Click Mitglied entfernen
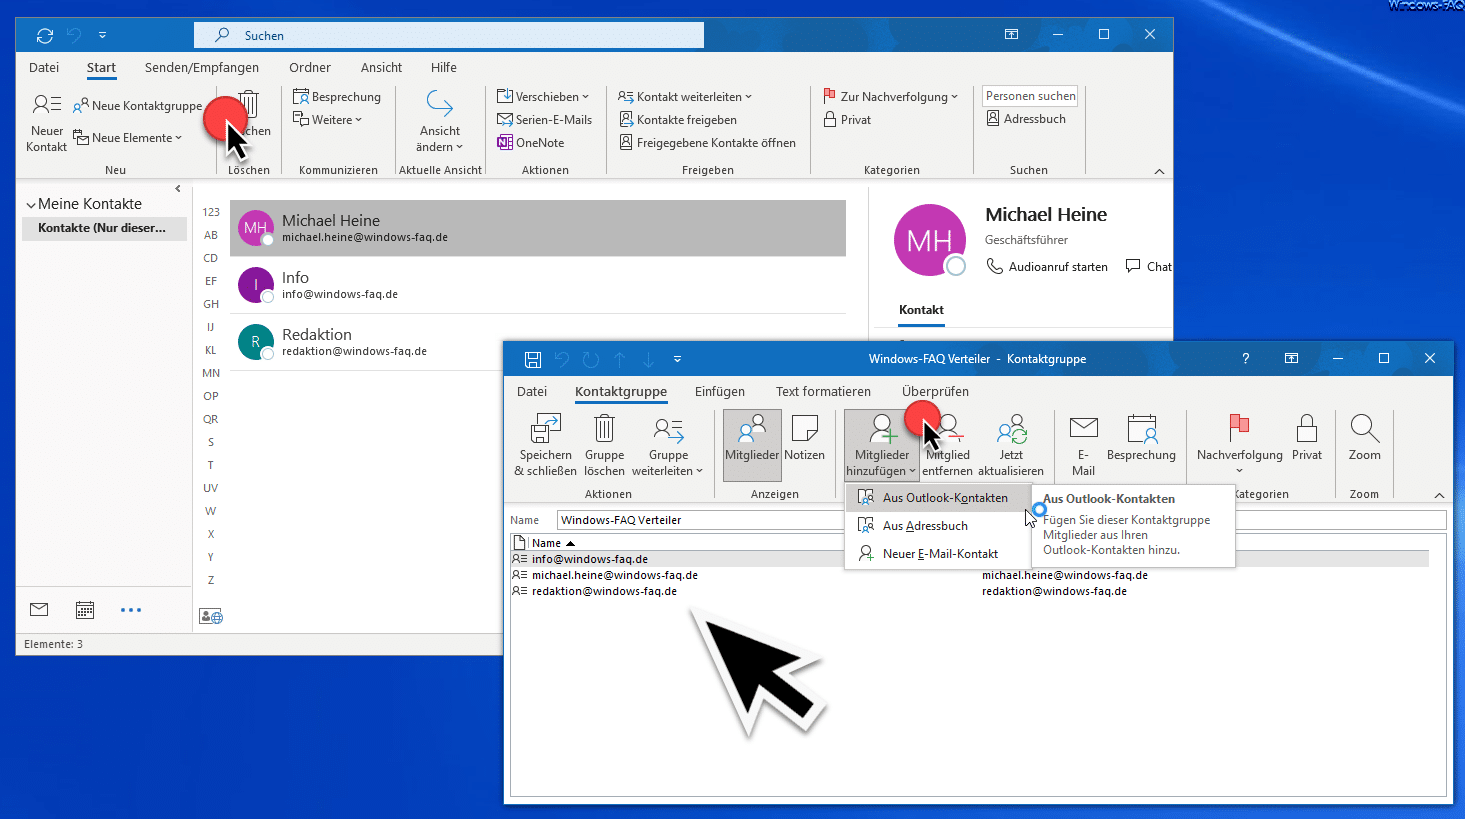The image size is (1465, 819). (x=947, y=446)
